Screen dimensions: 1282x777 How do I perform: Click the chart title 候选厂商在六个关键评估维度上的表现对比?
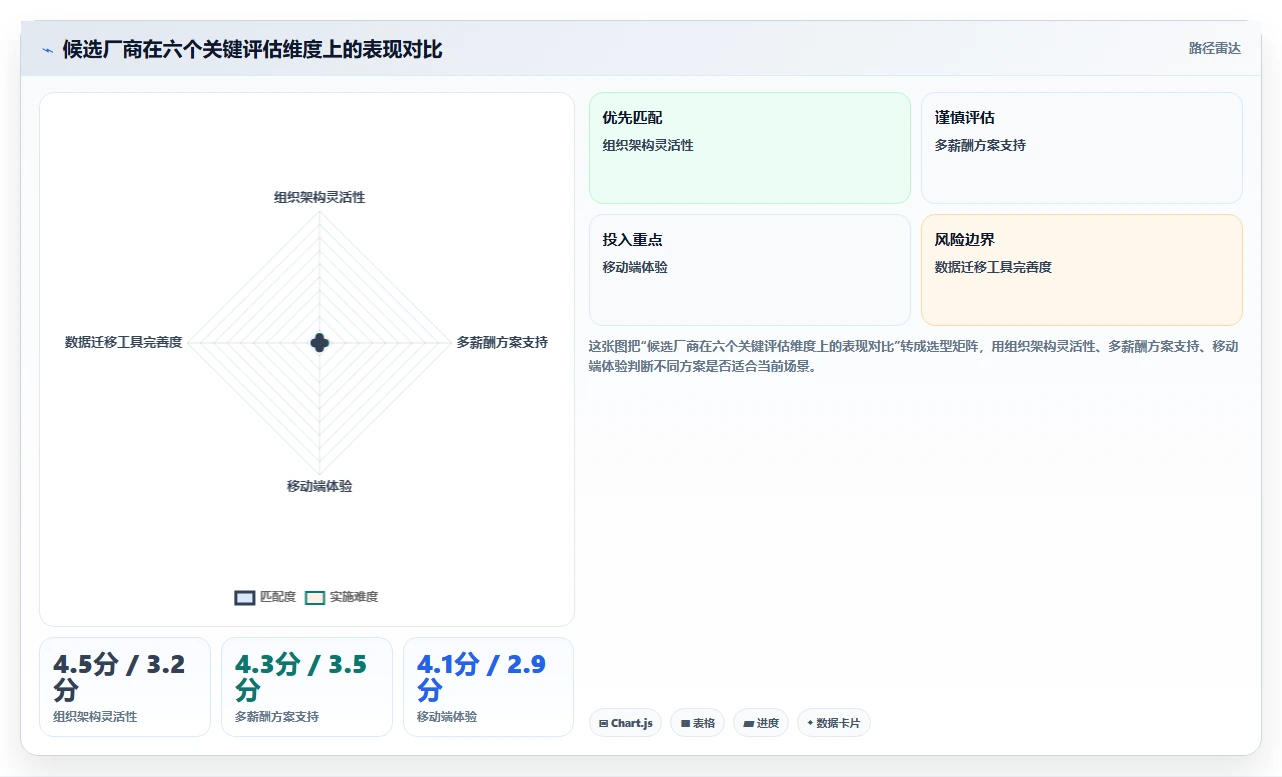252,49
